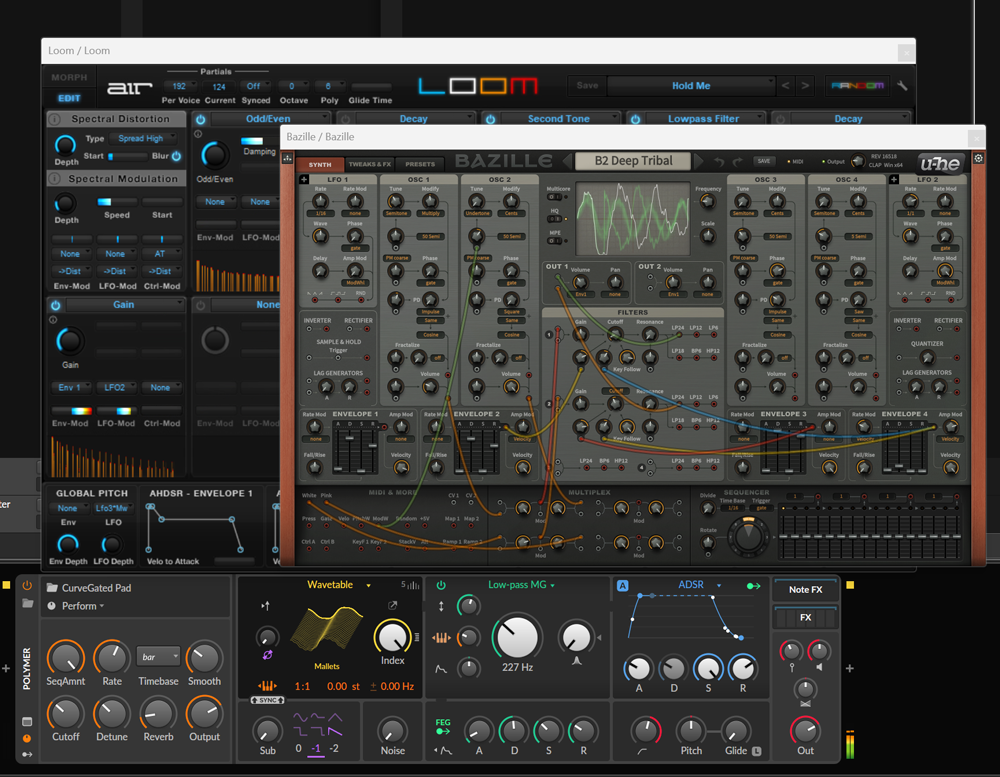Click the Note FX button

805,590
